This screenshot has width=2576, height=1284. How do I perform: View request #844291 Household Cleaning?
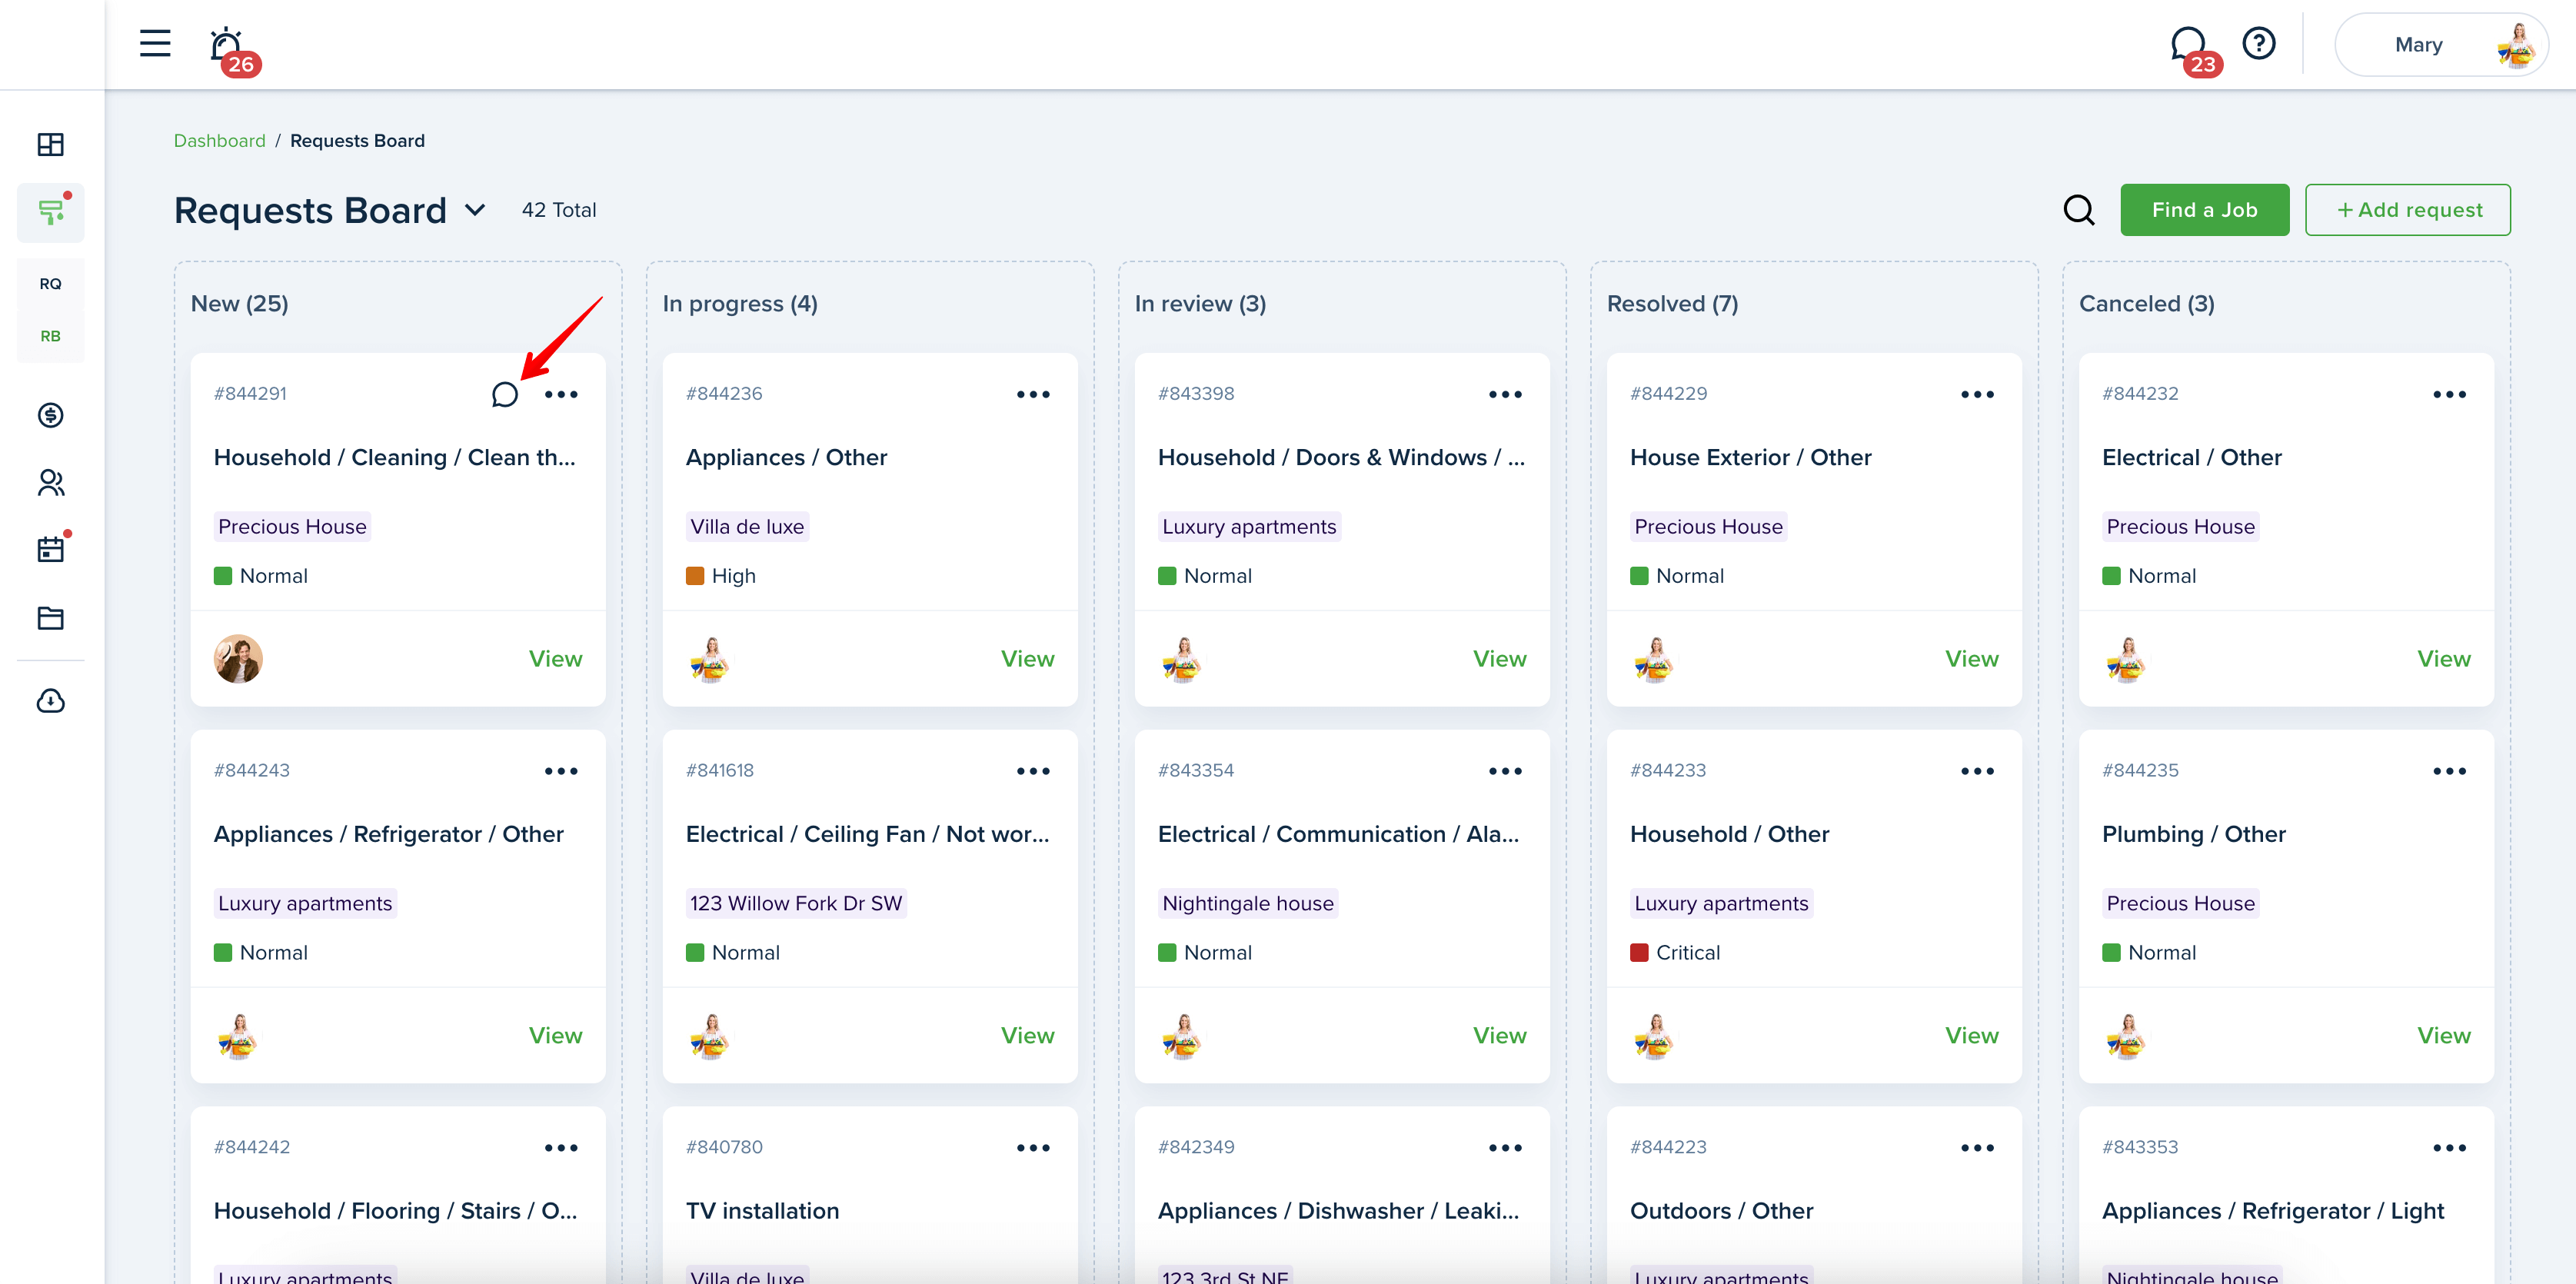555,659
